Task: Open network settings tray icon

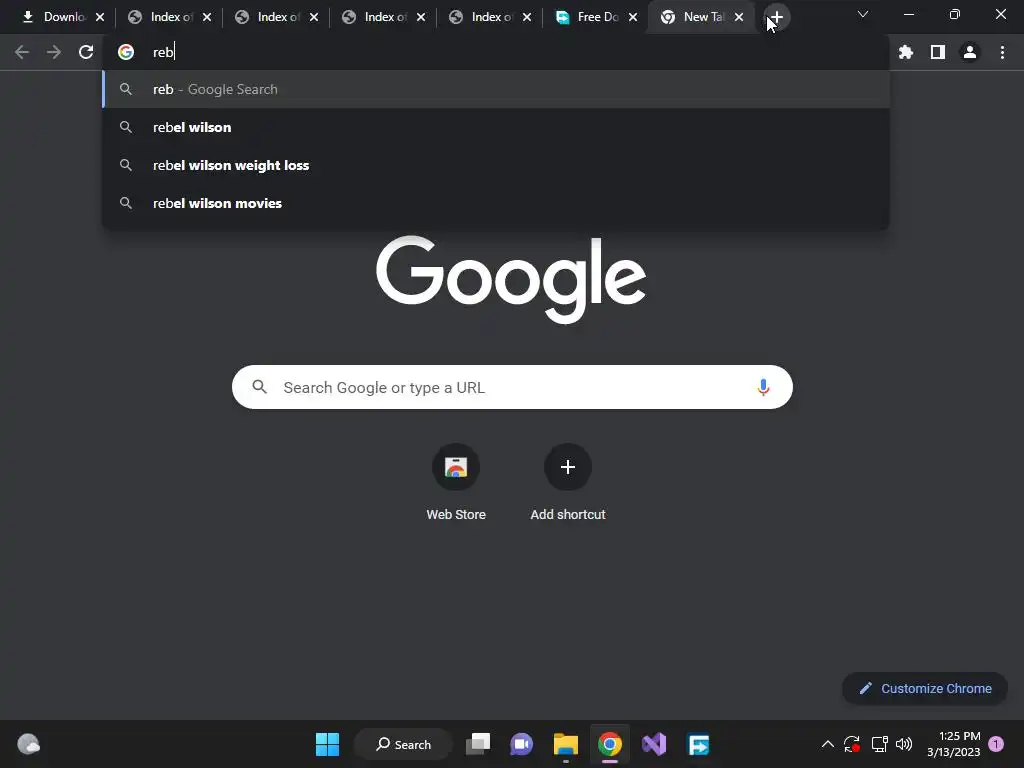Action: pos(879,744)
